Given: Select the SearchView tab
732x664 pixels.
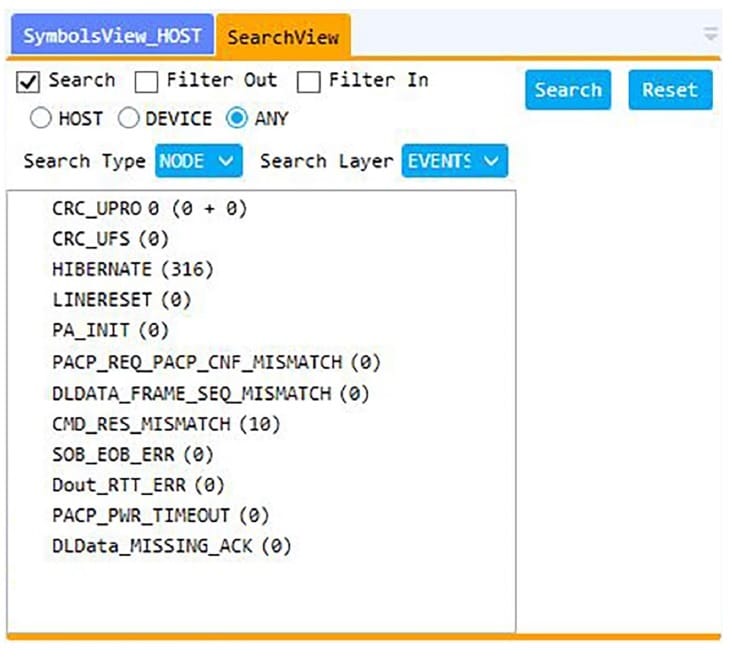Looking at the screenshot, I should (283, 38).
